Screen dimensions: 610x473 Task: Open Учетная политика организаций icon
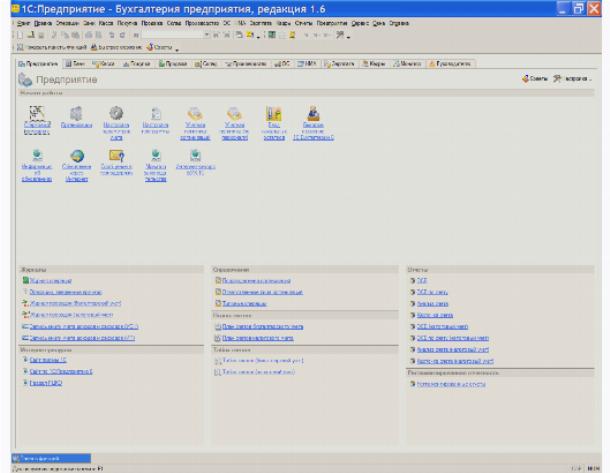pos(195,113)
